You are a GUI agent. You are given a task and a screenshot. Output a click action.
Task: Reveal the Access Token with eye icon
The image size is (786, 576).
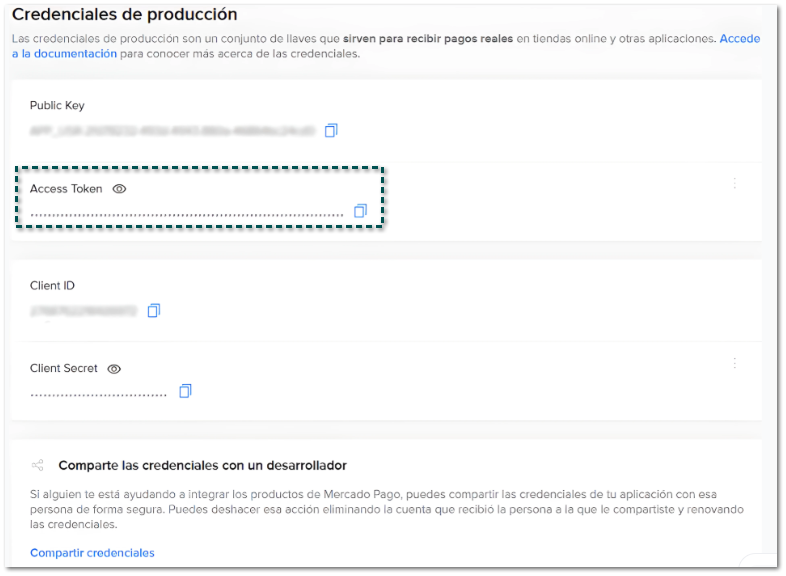[120, 189]
